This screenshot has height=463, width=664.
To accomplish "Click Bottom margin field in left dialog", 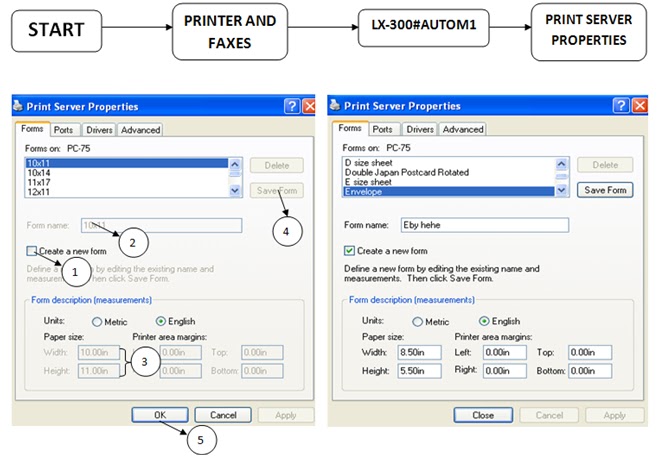I will click(263, 371).
